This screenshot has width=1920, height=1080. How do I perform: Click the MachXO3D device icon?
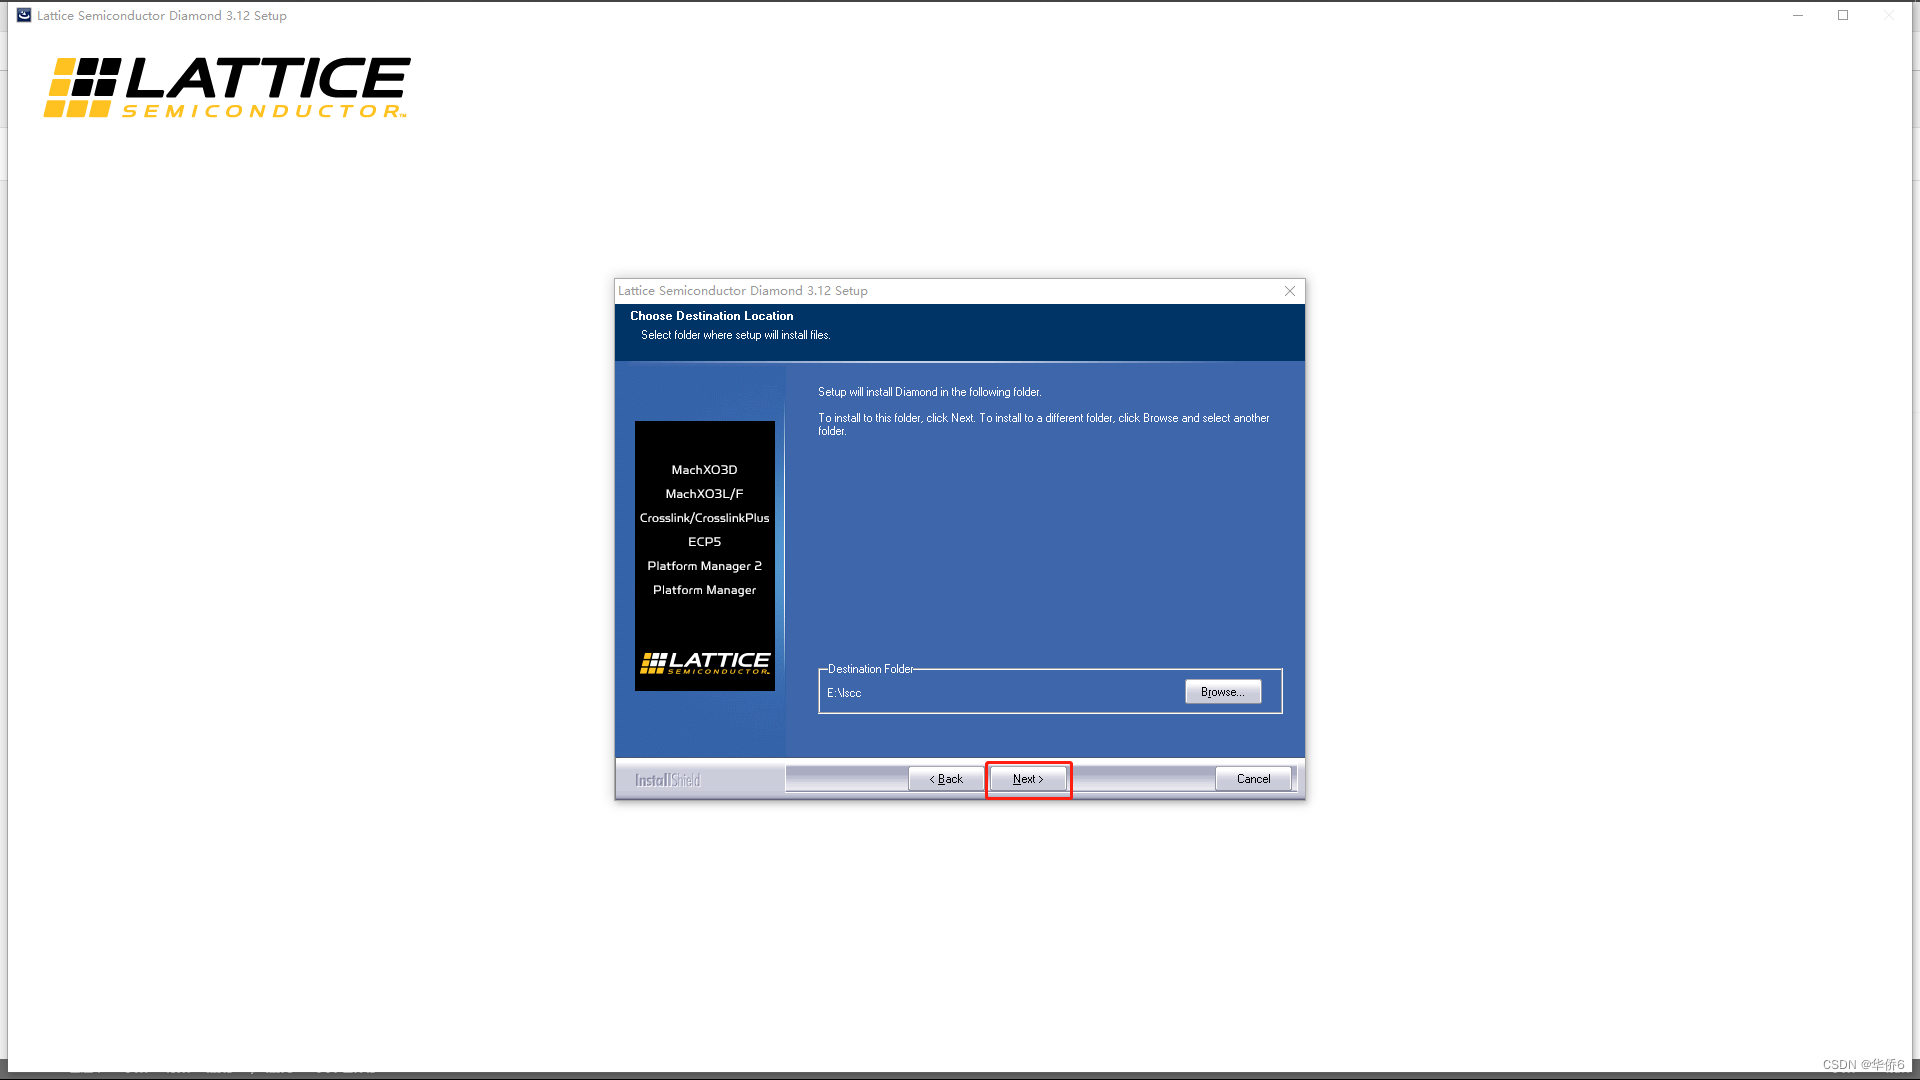[704, 469]
